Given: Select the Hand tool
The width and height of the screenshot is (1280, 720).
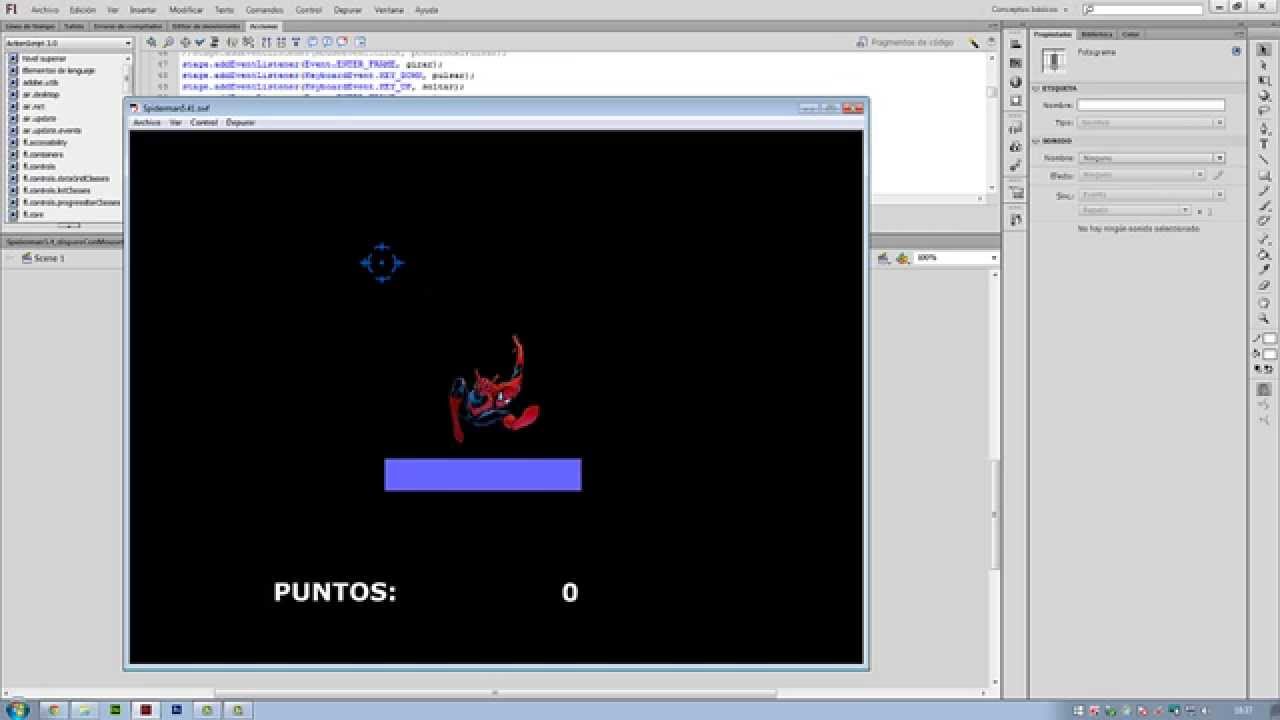Looking at the screenshot, I should point(1264,303).
